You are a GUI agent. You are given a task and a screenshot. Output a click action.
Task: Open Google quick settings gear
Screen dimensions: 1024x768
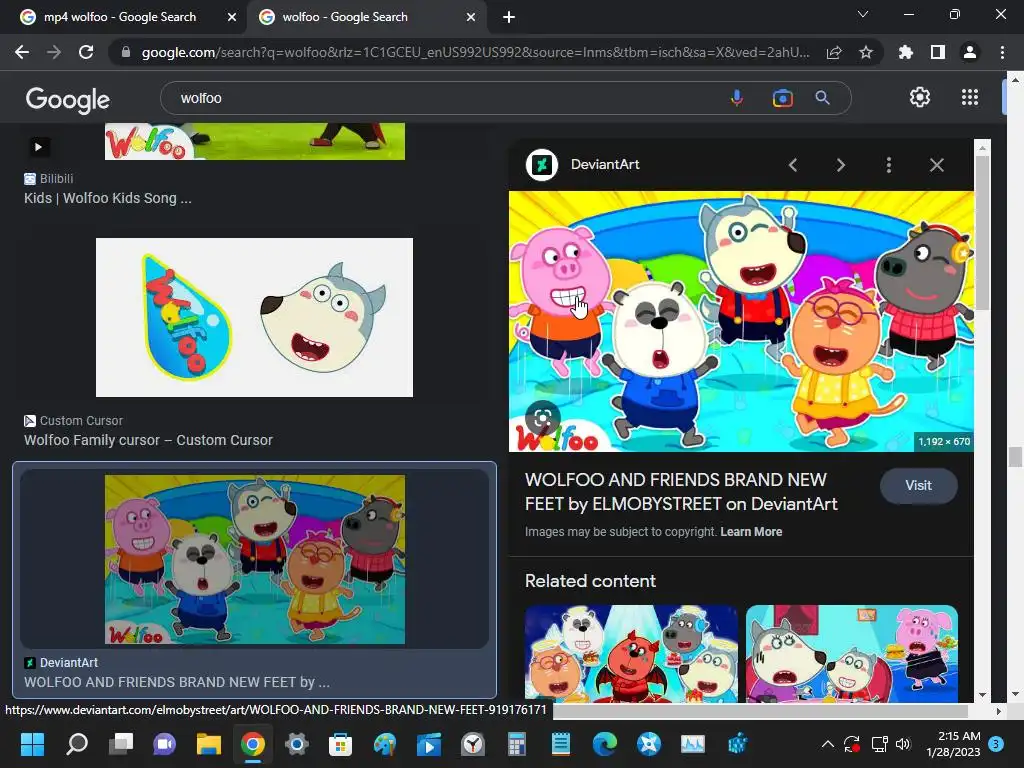(x=920, y=97)
